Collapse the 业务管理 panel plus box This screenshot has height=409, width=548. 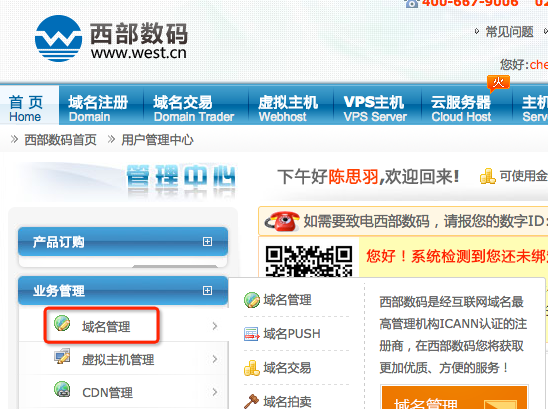point(207,290)
